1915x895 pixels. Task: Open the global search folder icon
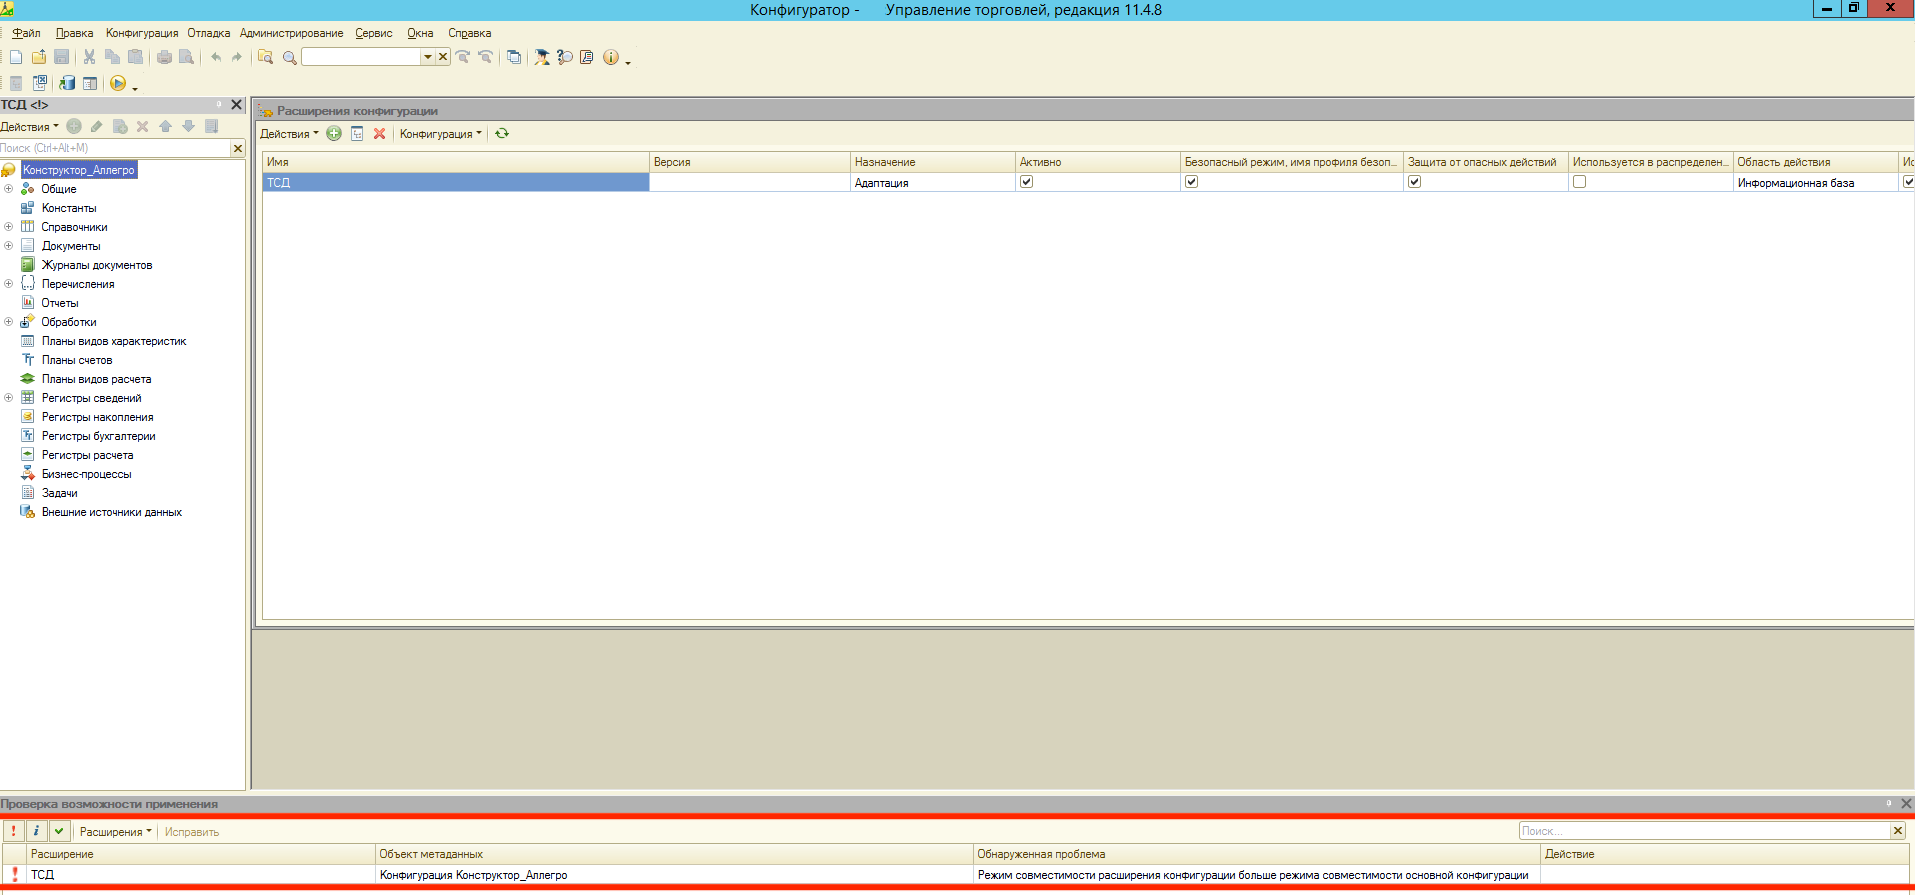(x=265, y=57)
